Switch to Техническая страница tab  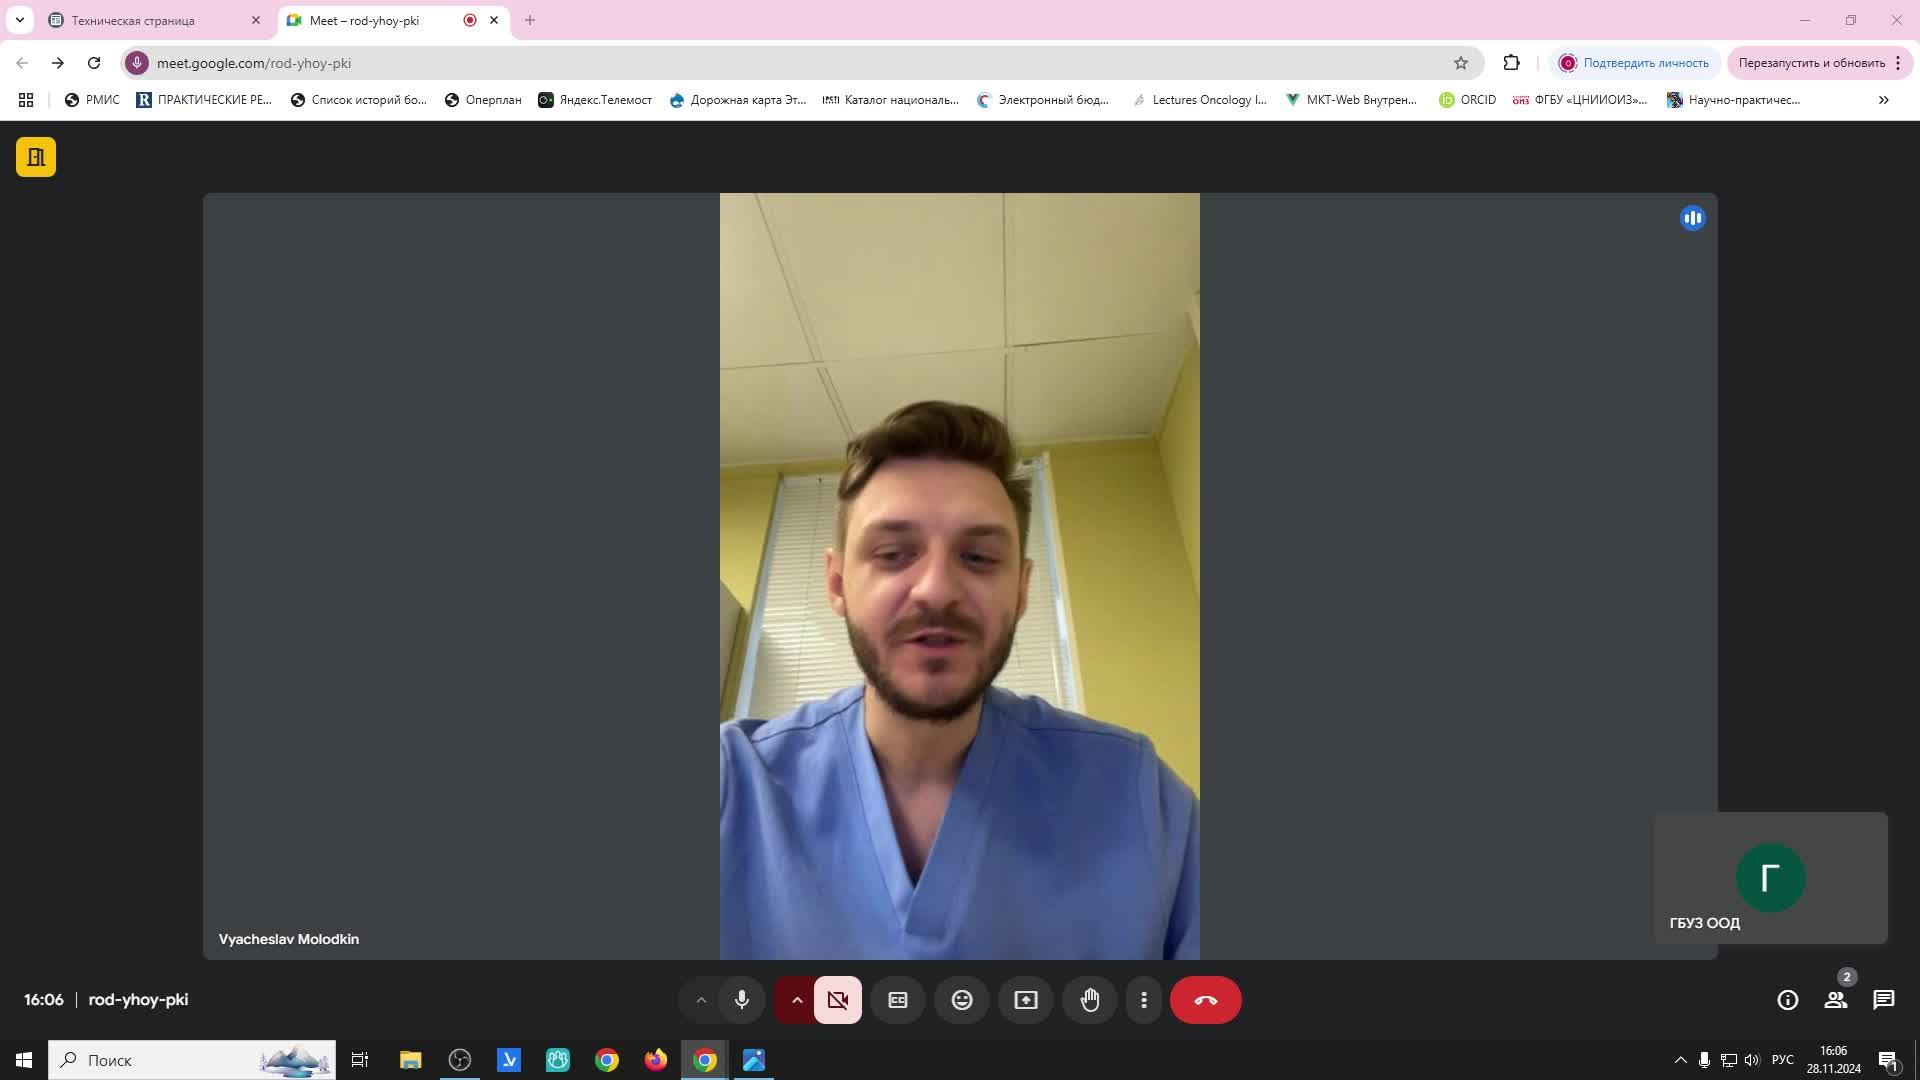133,20
